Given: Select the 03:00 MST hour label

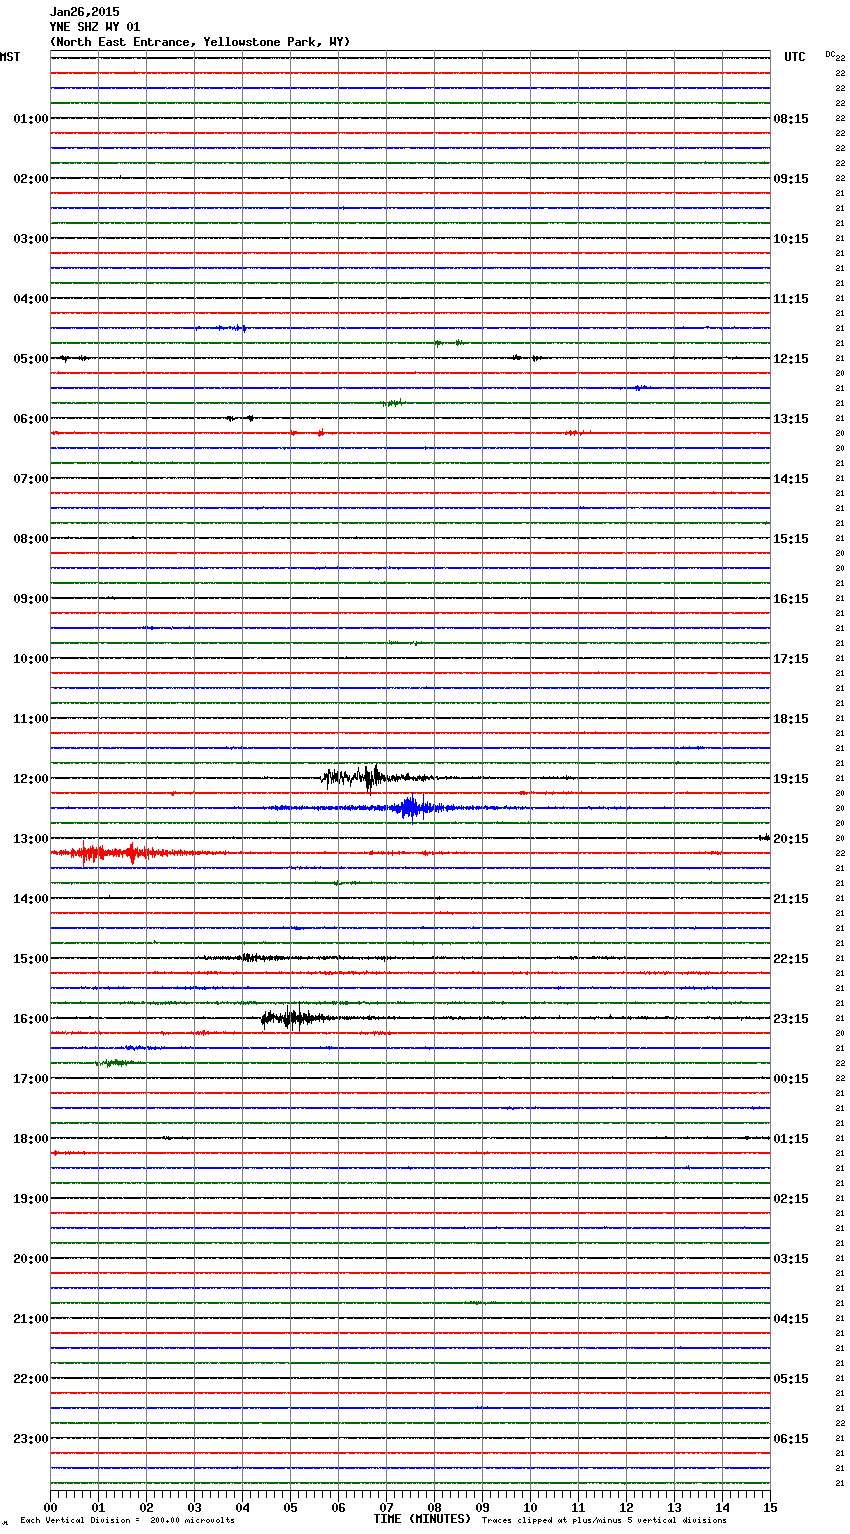Looking at the screenshot, I should (31, 239).
